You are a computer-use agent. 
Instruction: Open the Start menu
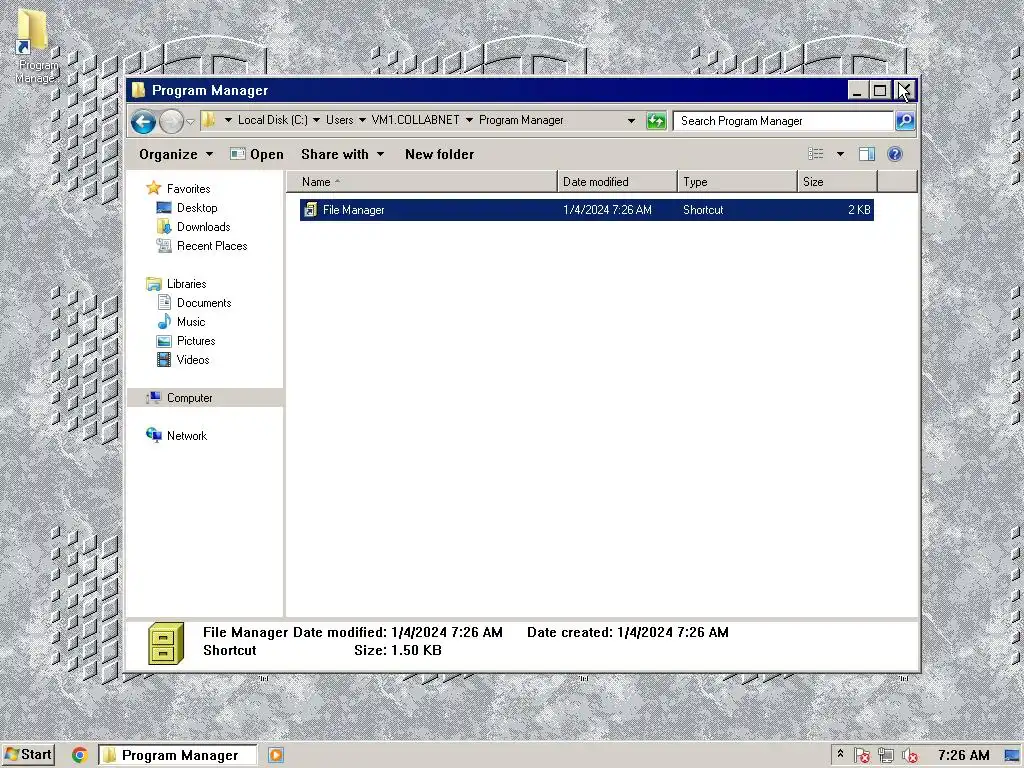(27, 755)
